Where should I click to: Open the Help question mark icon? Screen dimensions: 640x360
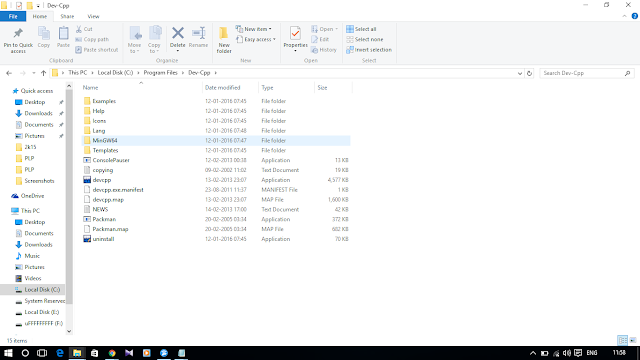635,16
